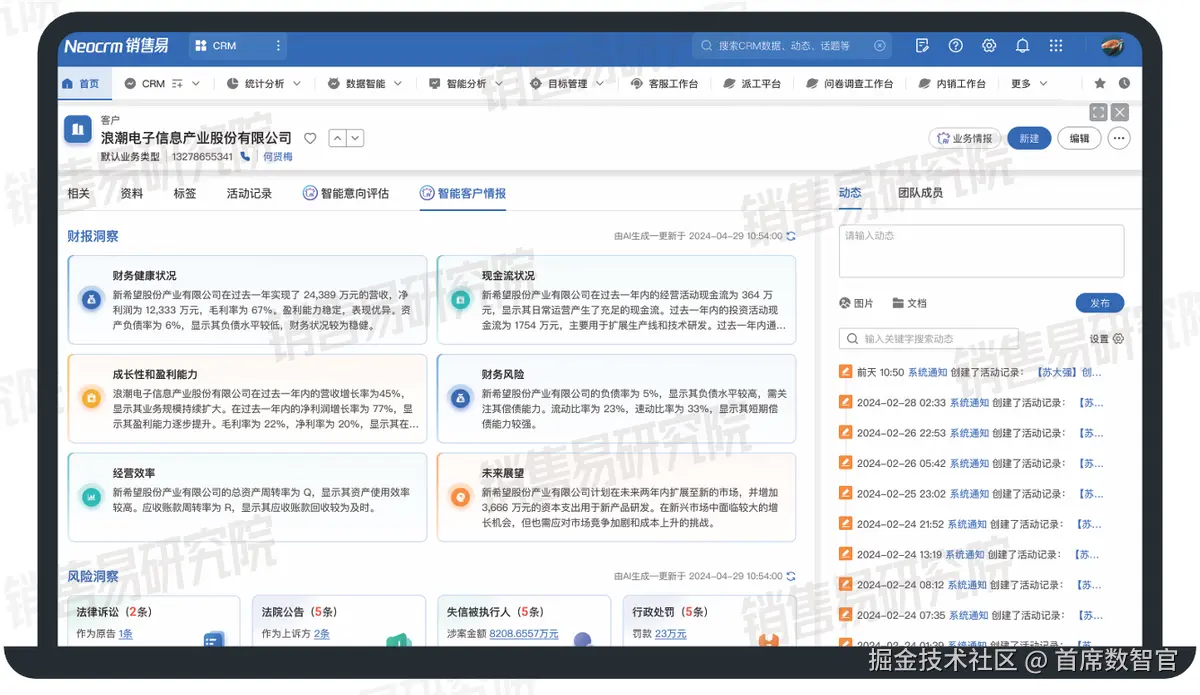Click the favorites star in nav bar
The height and width of the screenshot is (695, 1200).
coord(1100,84)
